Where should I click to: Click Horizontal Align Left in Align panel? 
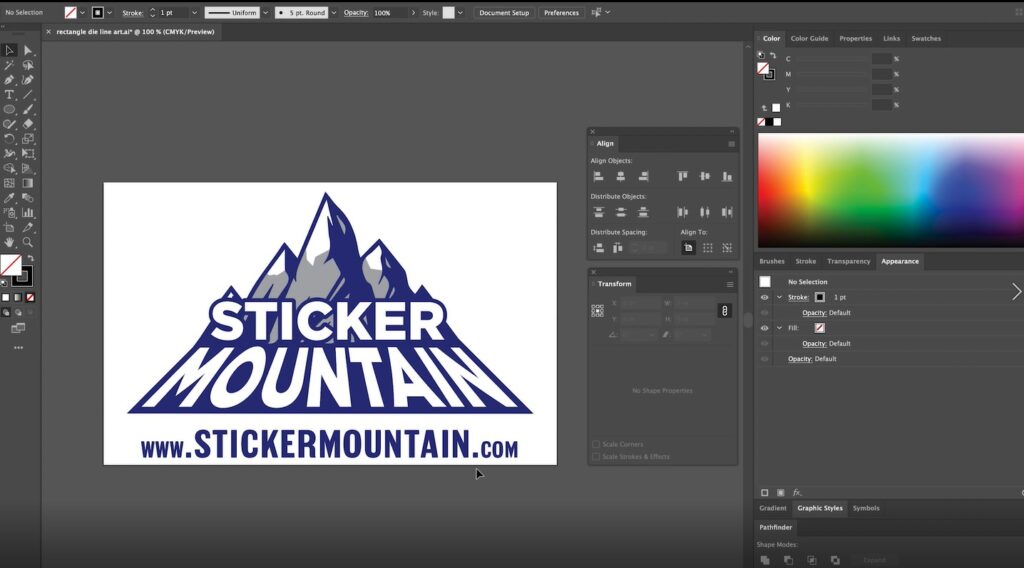[x=598, y=176]
